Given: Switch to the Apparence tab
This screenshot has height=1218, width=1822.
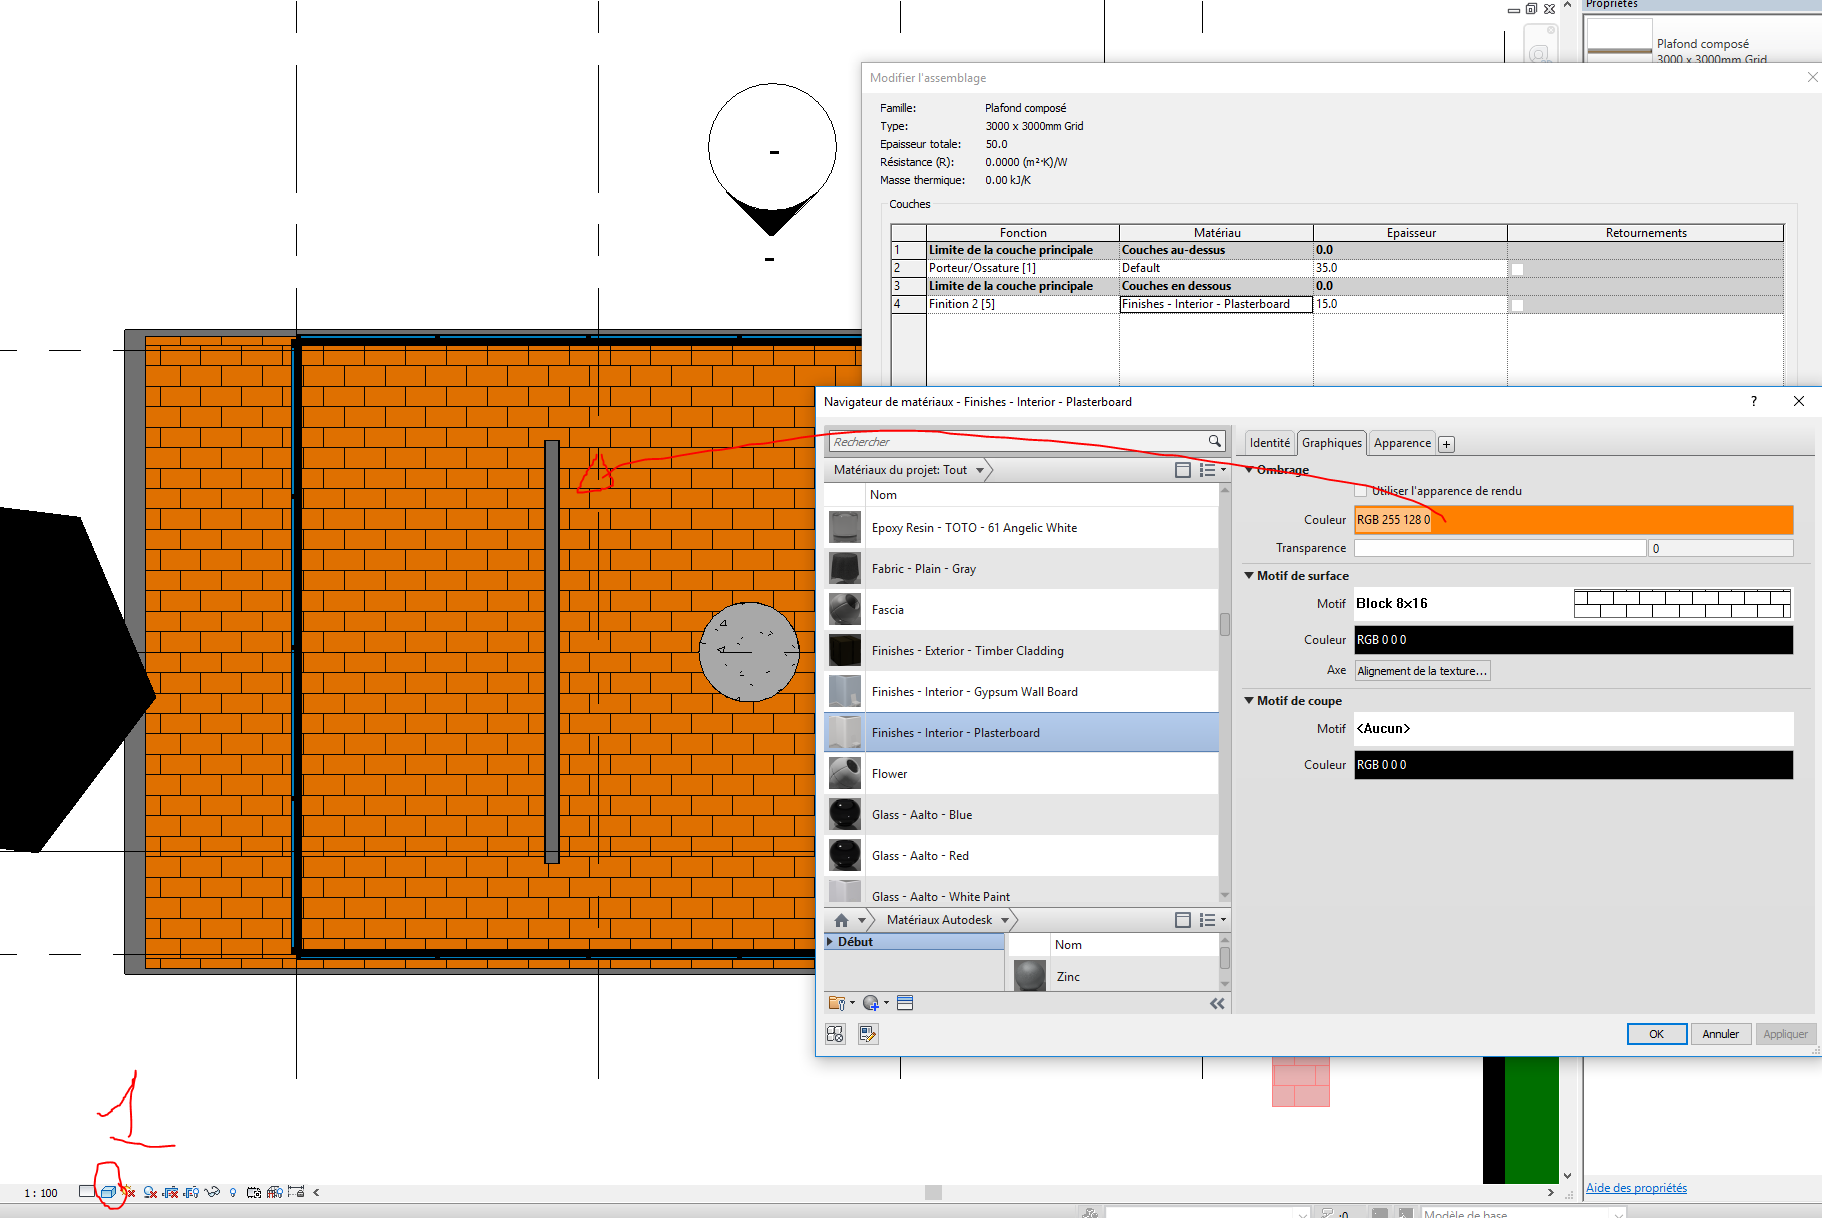Looking at the screenshot, I should (1402, 443).
